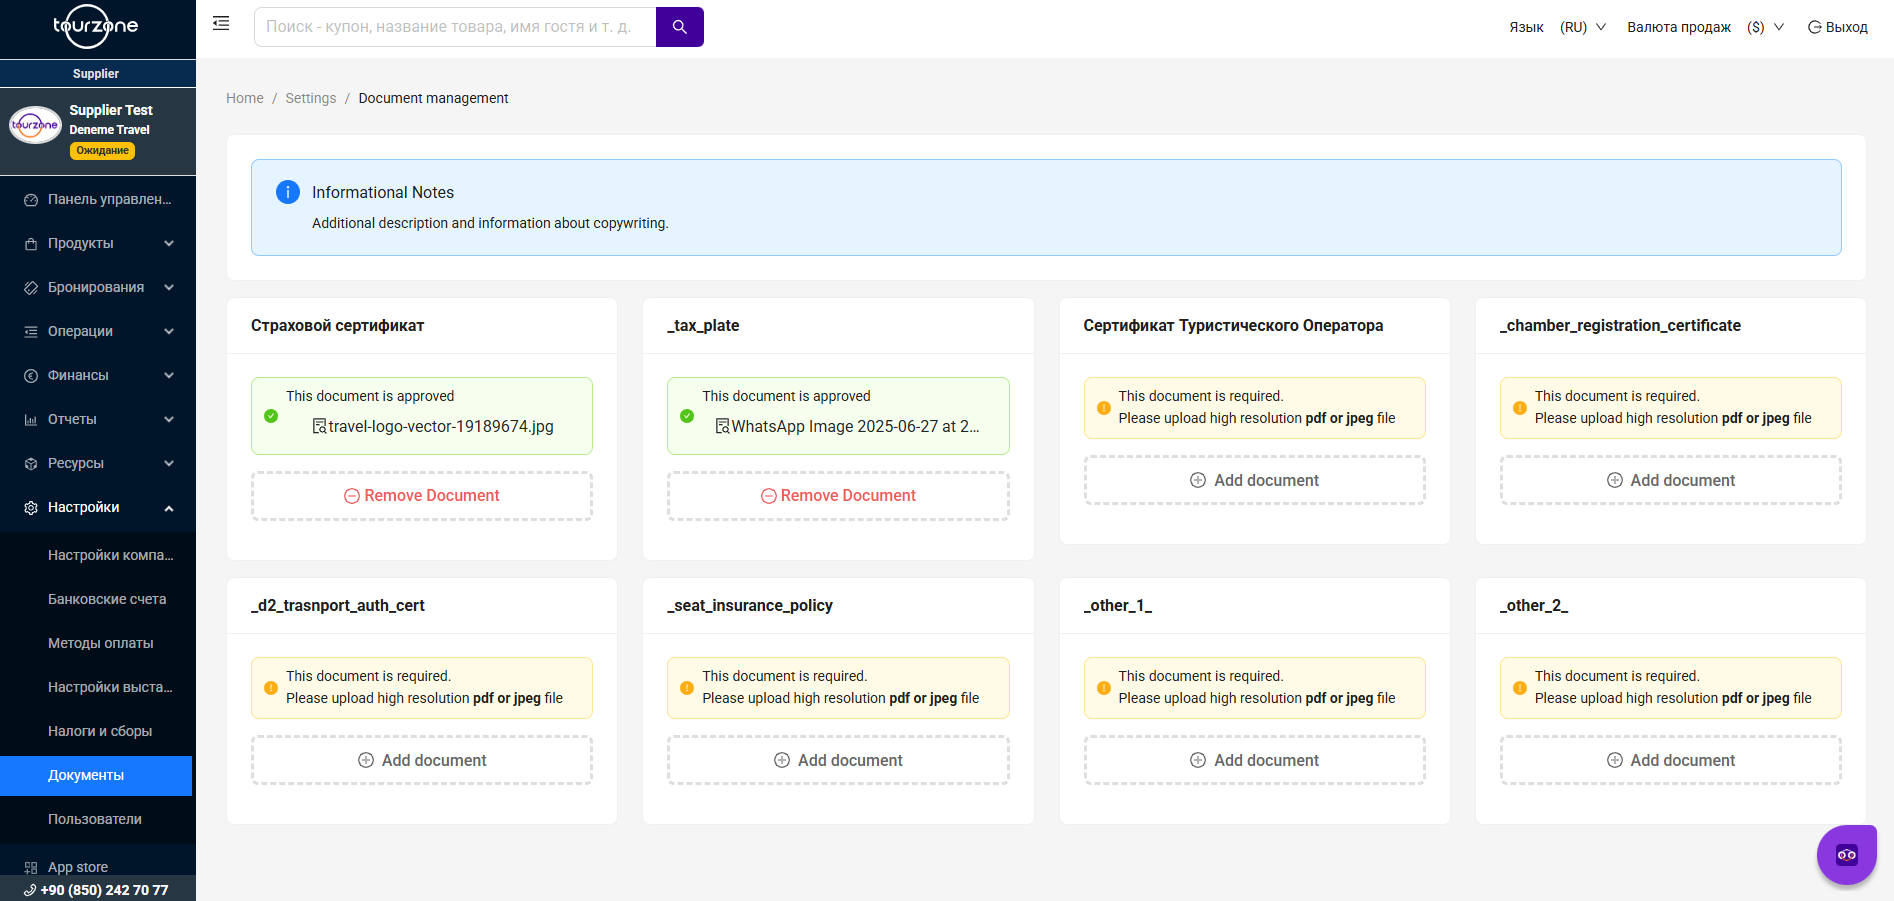Open the chat widget in the corner

pos(1846,854)
